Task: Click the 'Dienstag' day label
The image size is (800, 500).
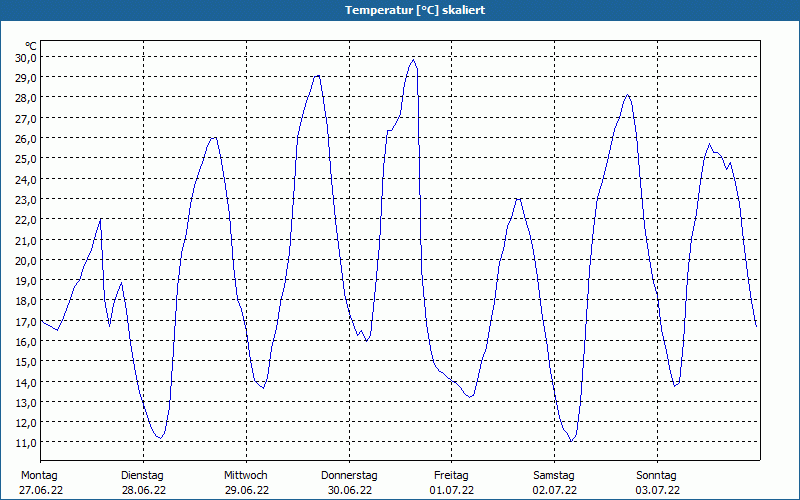Action: (x=142, y=475)
